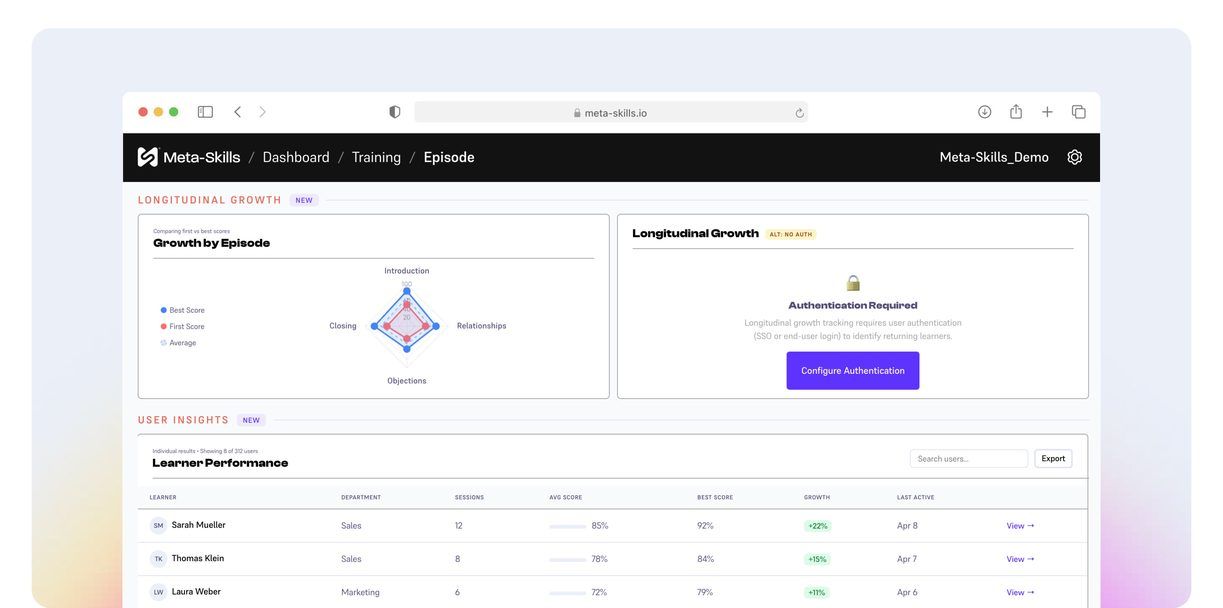The width and height of the screenshot is (1223, 608).
Task: Click the Export button
Action: click(x=1053, y=459)
